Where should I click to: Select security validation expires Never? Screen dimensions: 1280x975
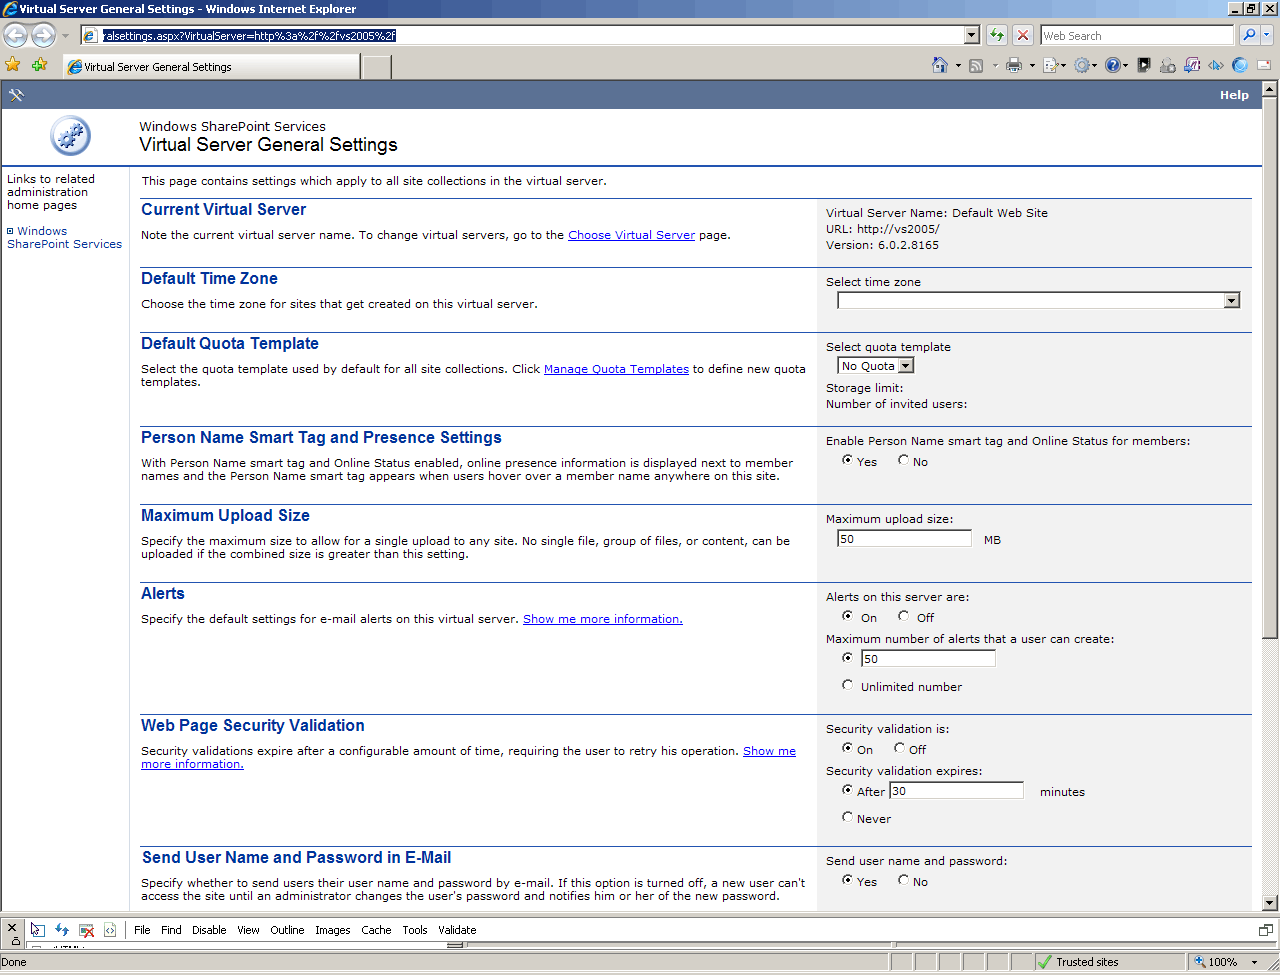pos(847,818)
